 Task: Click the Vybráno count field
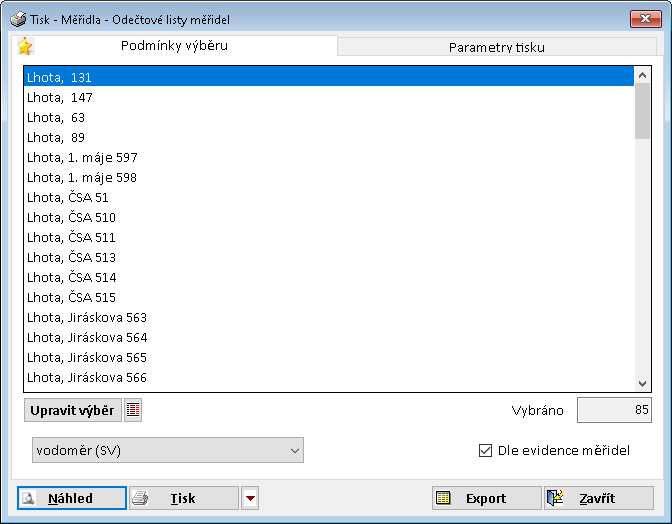(x=615, y=410)
